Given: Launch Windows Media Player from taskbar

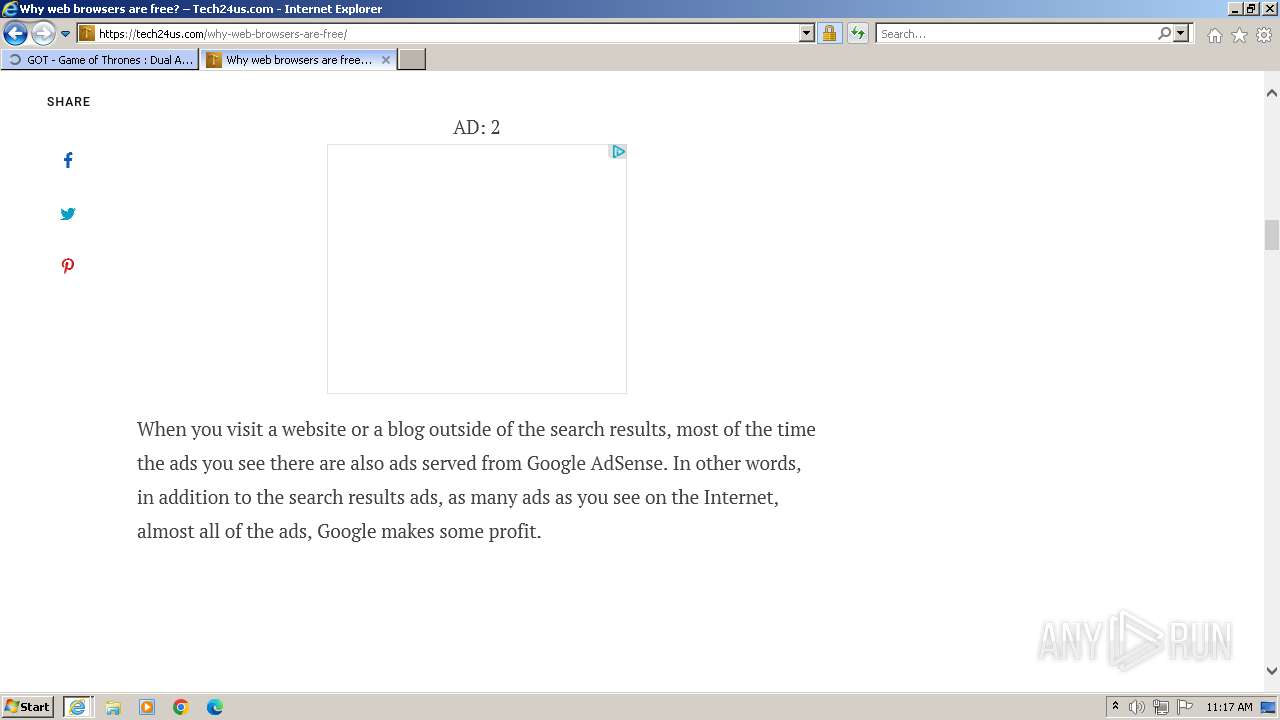Looking at the screenshot, I should (147, 707).
